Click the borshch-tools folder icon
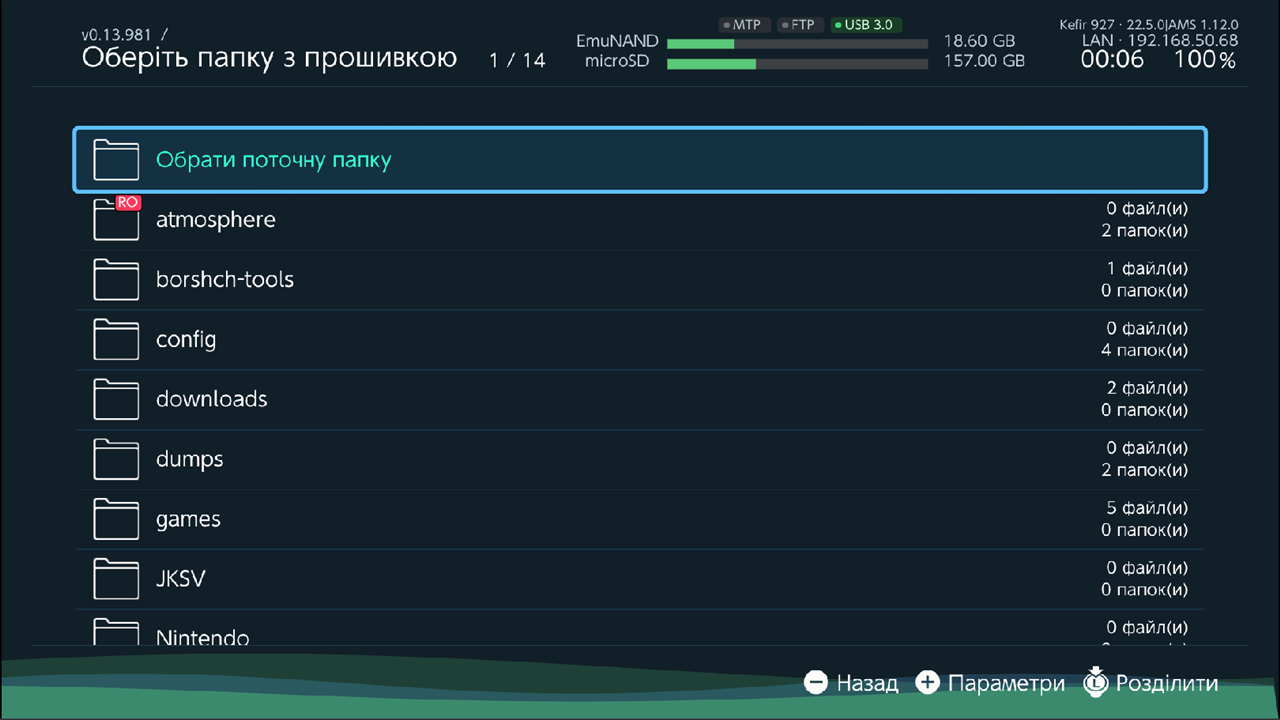Screen dimensions: 1280x720 pyautogui.click(x=116, y=279)
